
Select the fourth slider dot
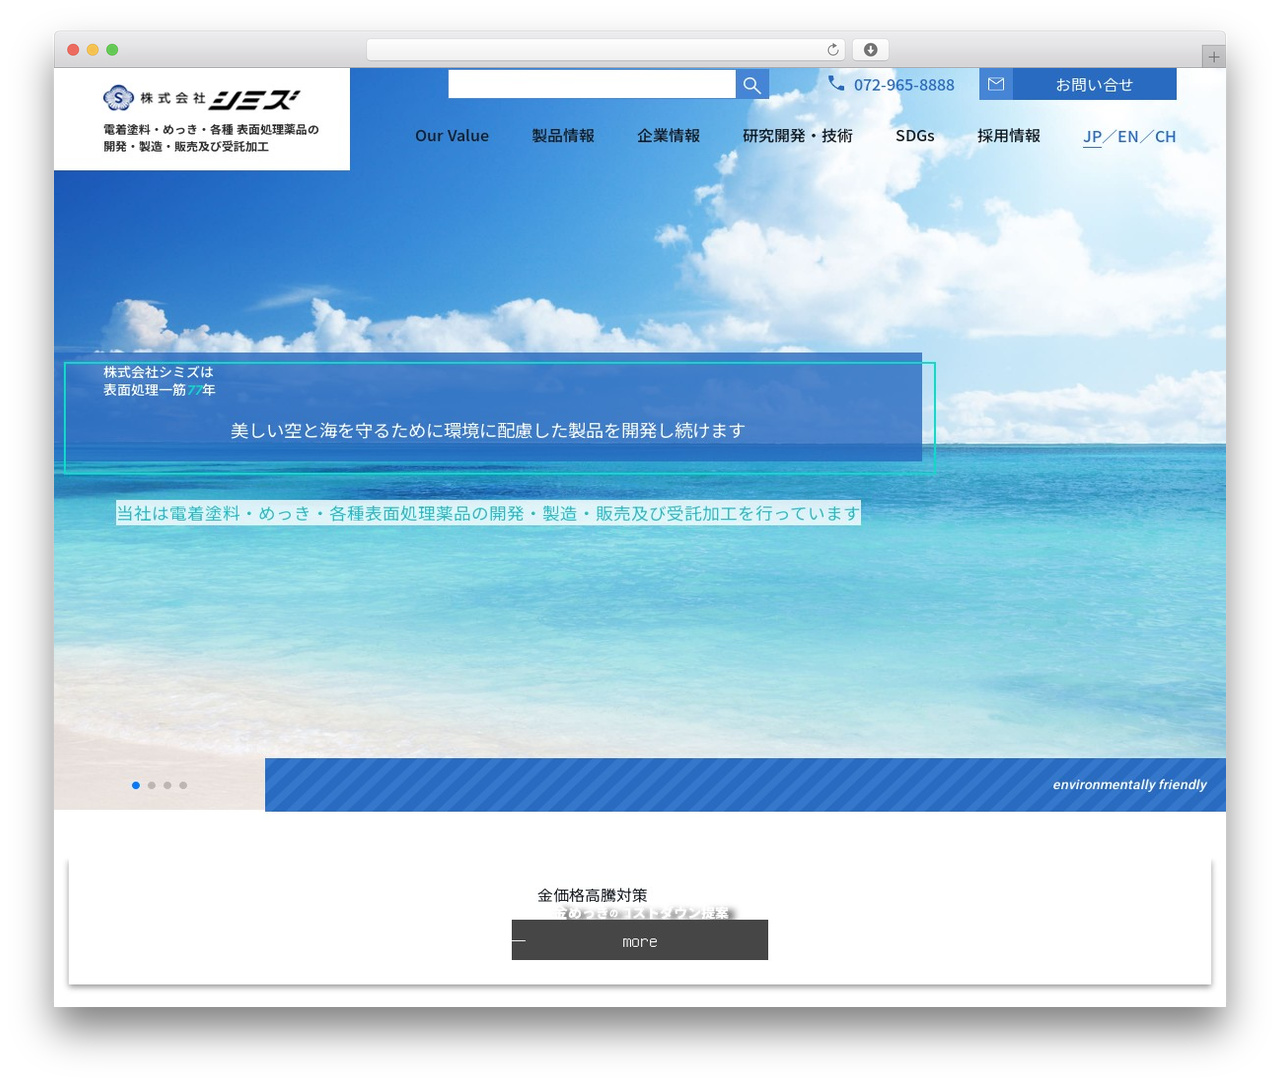click(x=183, y=785)
